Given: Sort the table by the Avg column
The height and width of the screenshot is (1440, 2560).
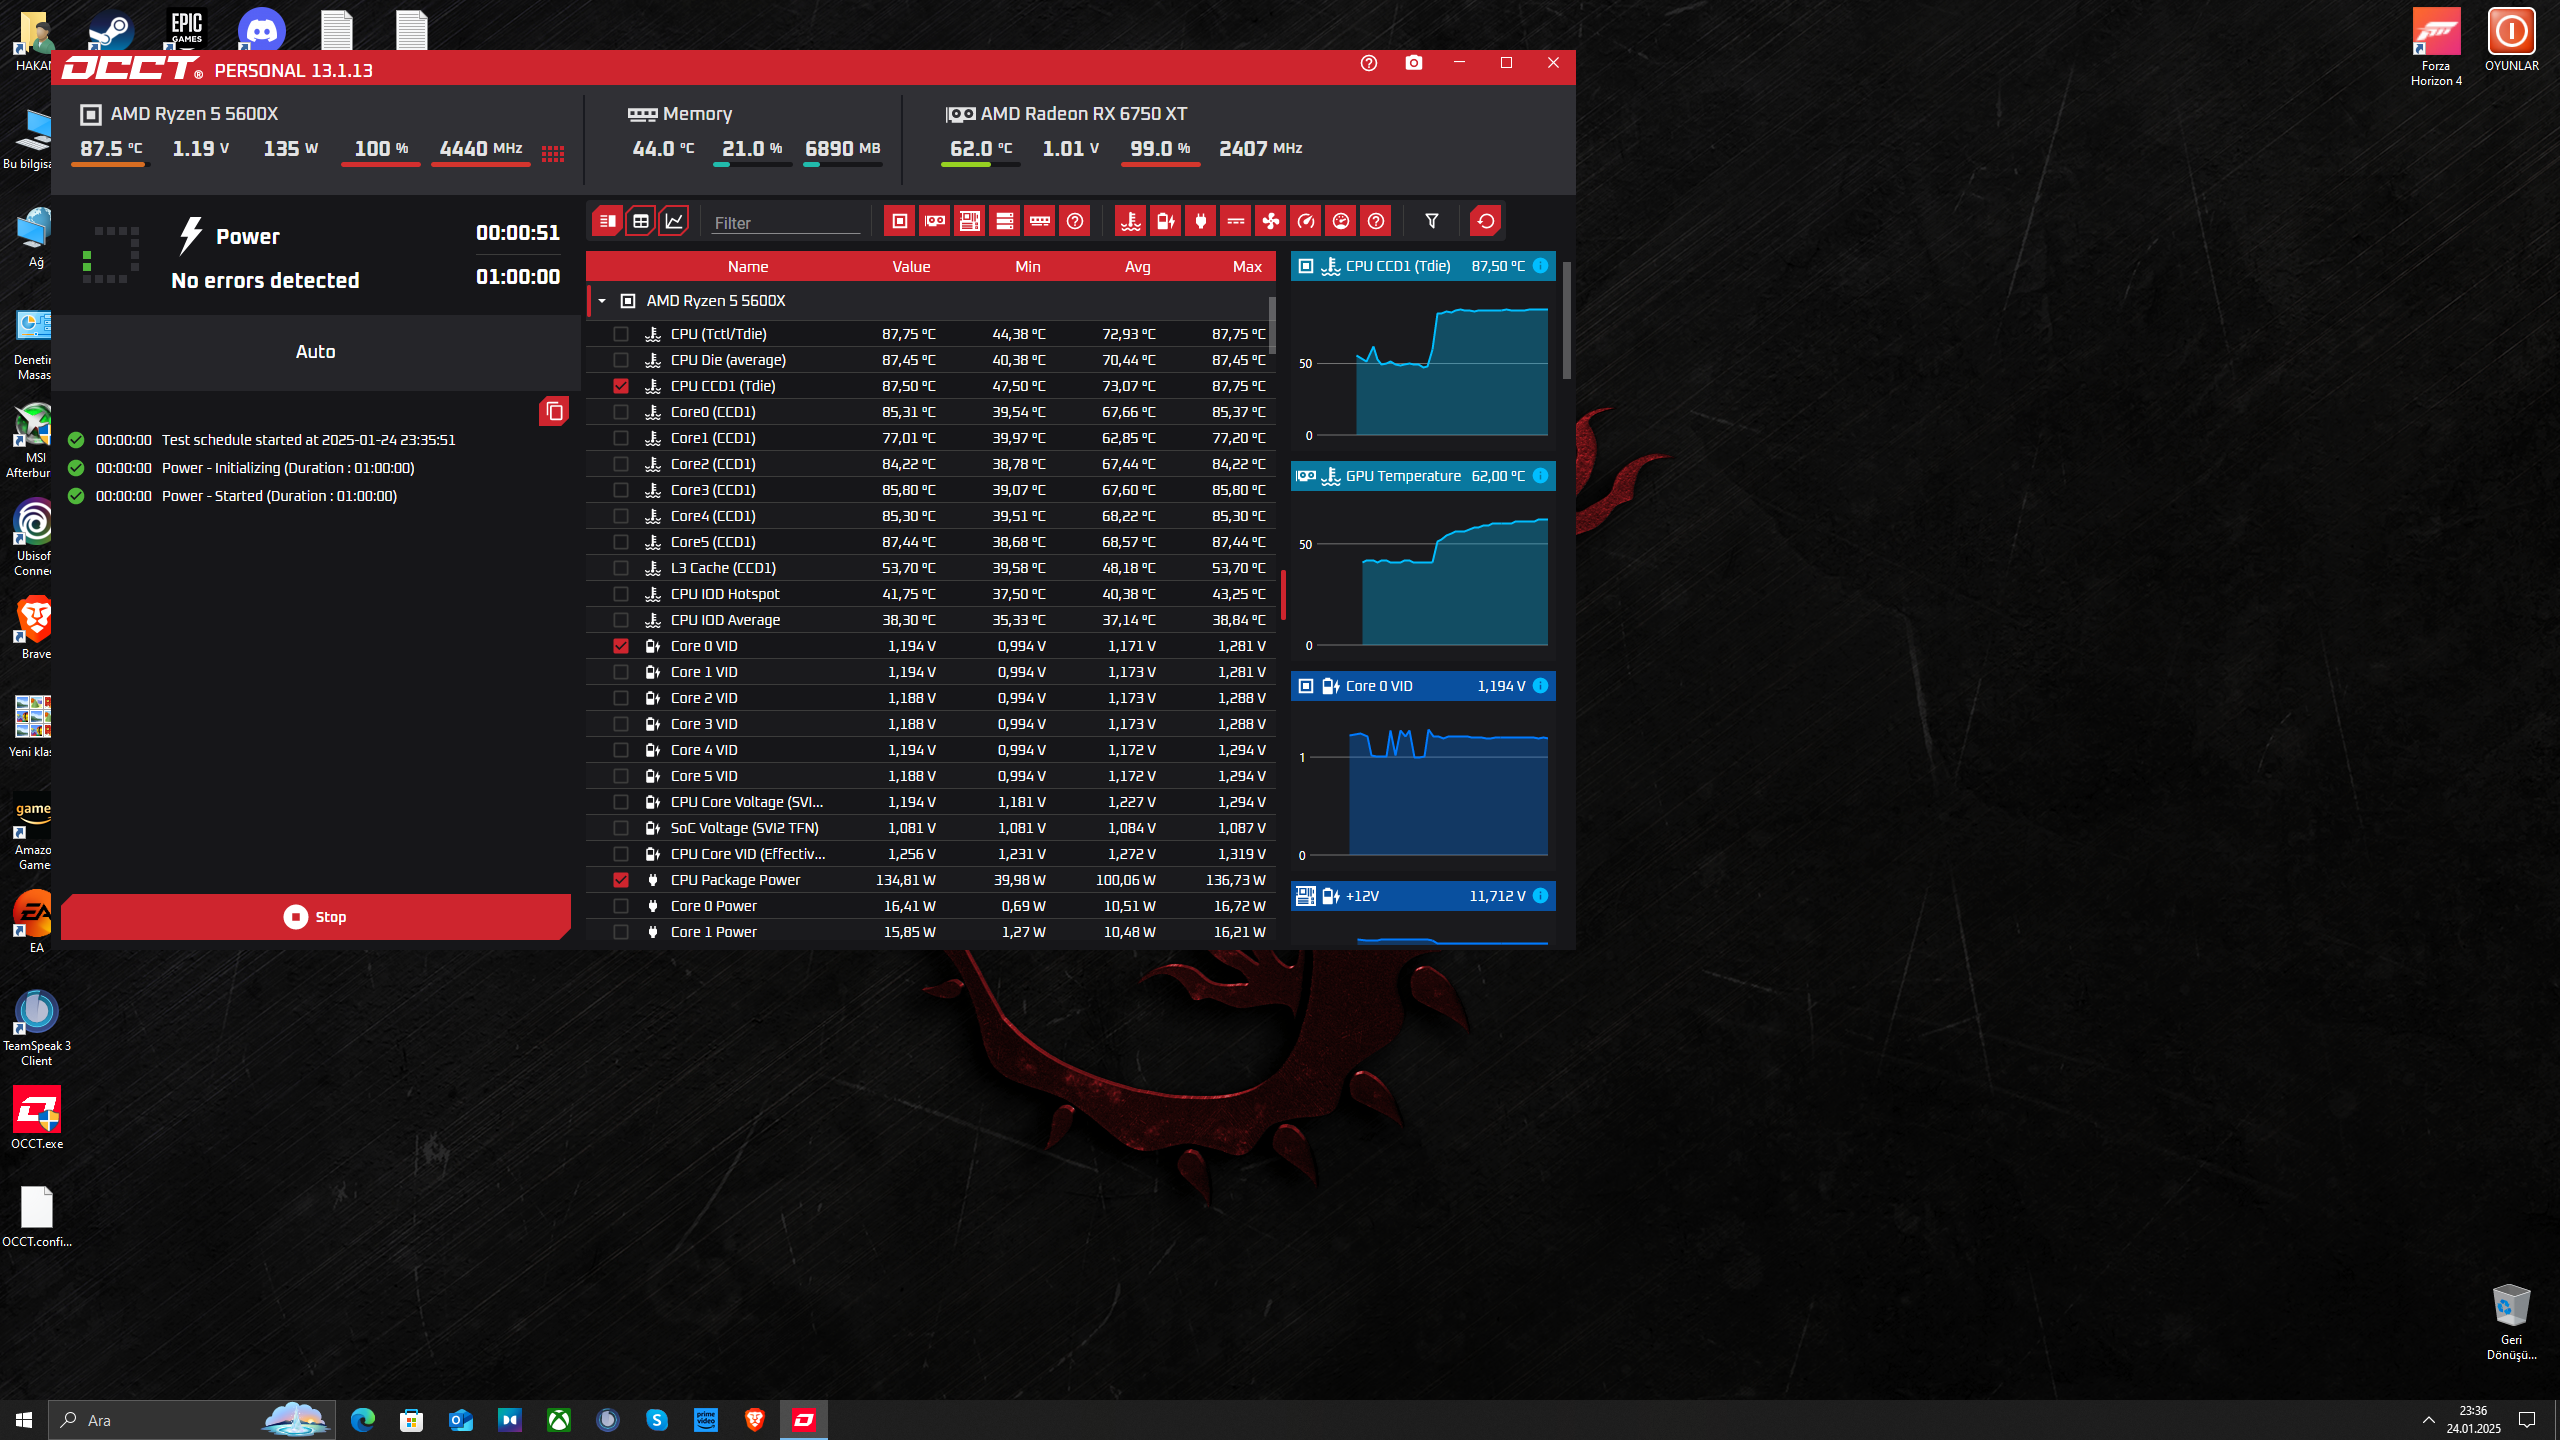Looking at the screenshot, I should [1138, 267].
